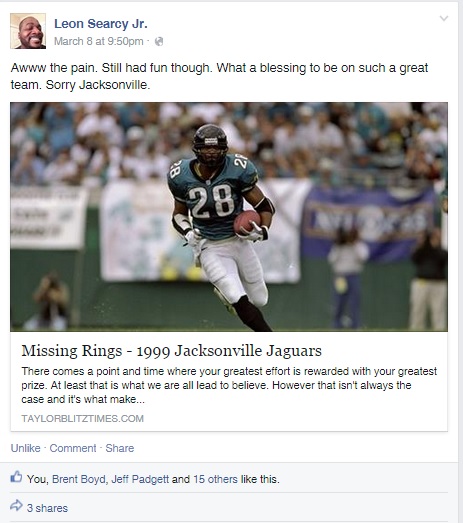
Task: Click the March 8 at 9:50pm timestamp
Action: point(99,41)
